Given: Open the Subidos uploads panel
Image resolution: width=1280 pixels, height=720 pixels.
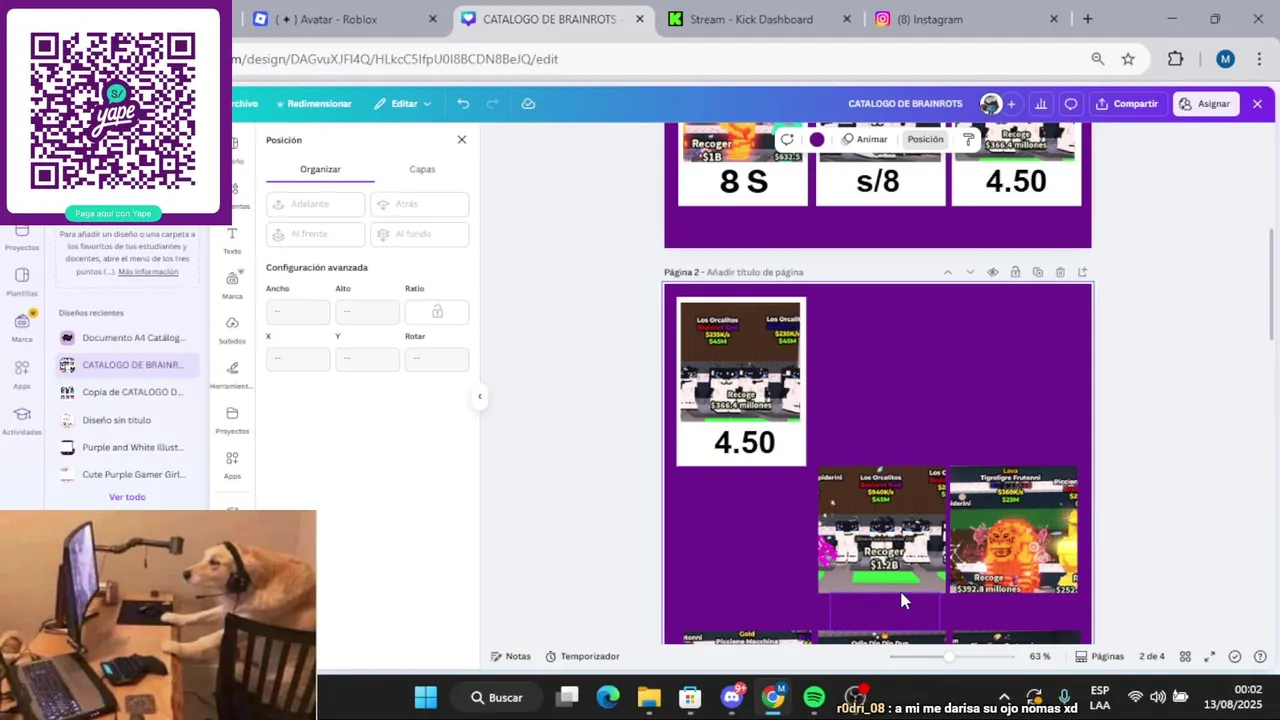Looking at the screenshot, I should click(232, 330).
